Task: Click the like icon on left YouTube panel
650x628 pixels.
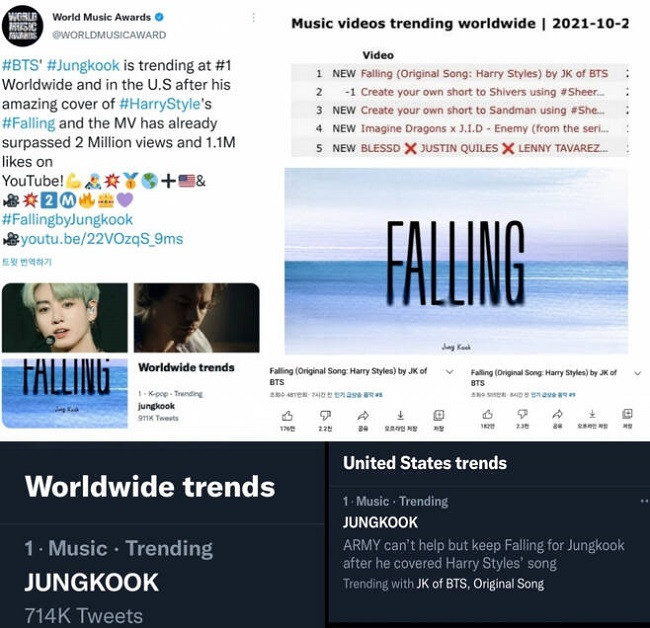Action: [x=287, y=415]
